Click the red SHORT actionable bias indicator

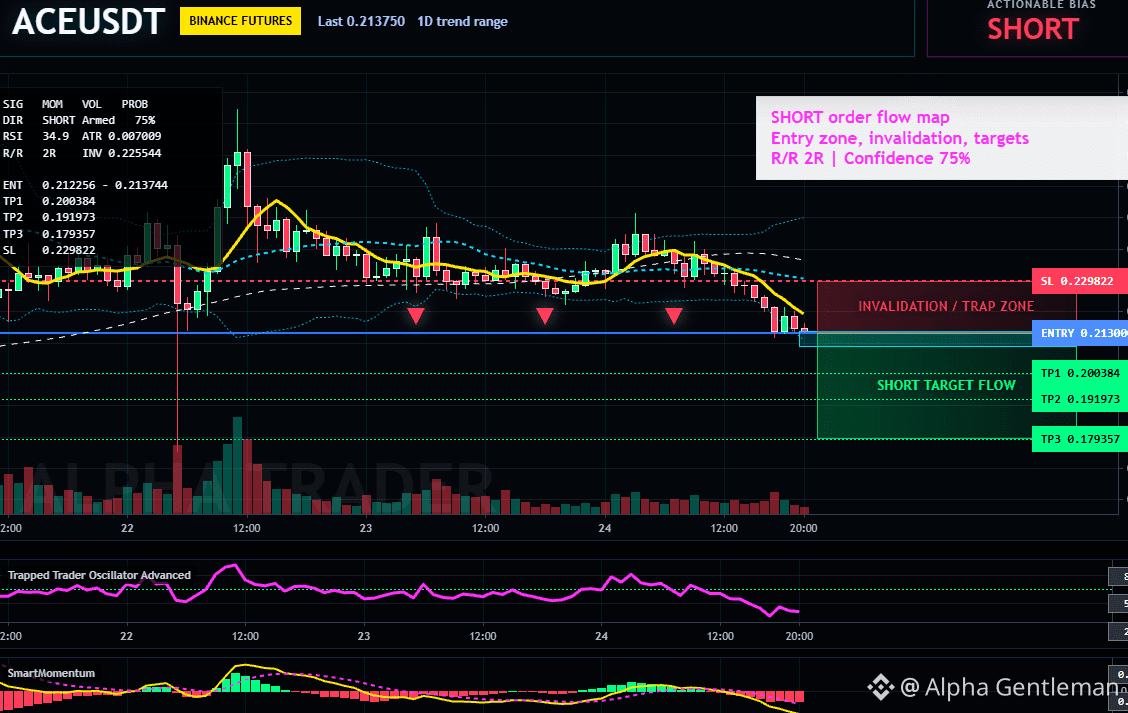tap(1032, 29)
